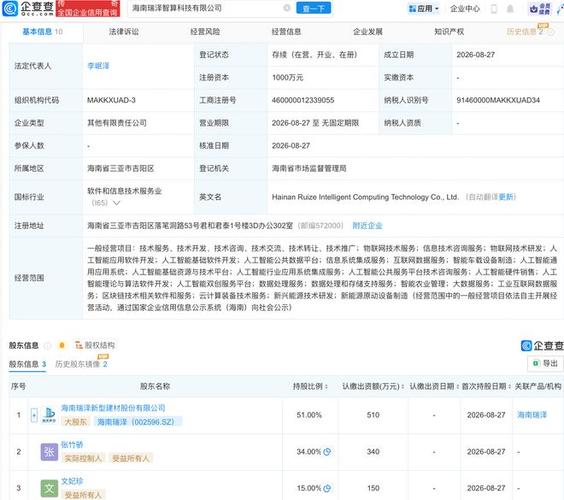Click the 其他有限责任公司 company type value

pos(117,123)
